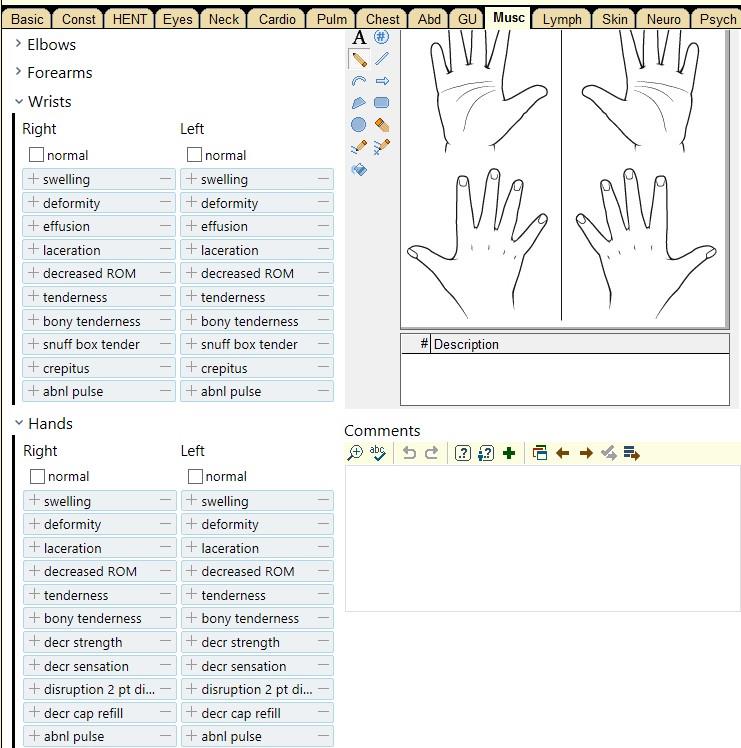Expand the Forearms section
Image resolution: width=741 pixels, height=748 pixels.
coord(19,72)
